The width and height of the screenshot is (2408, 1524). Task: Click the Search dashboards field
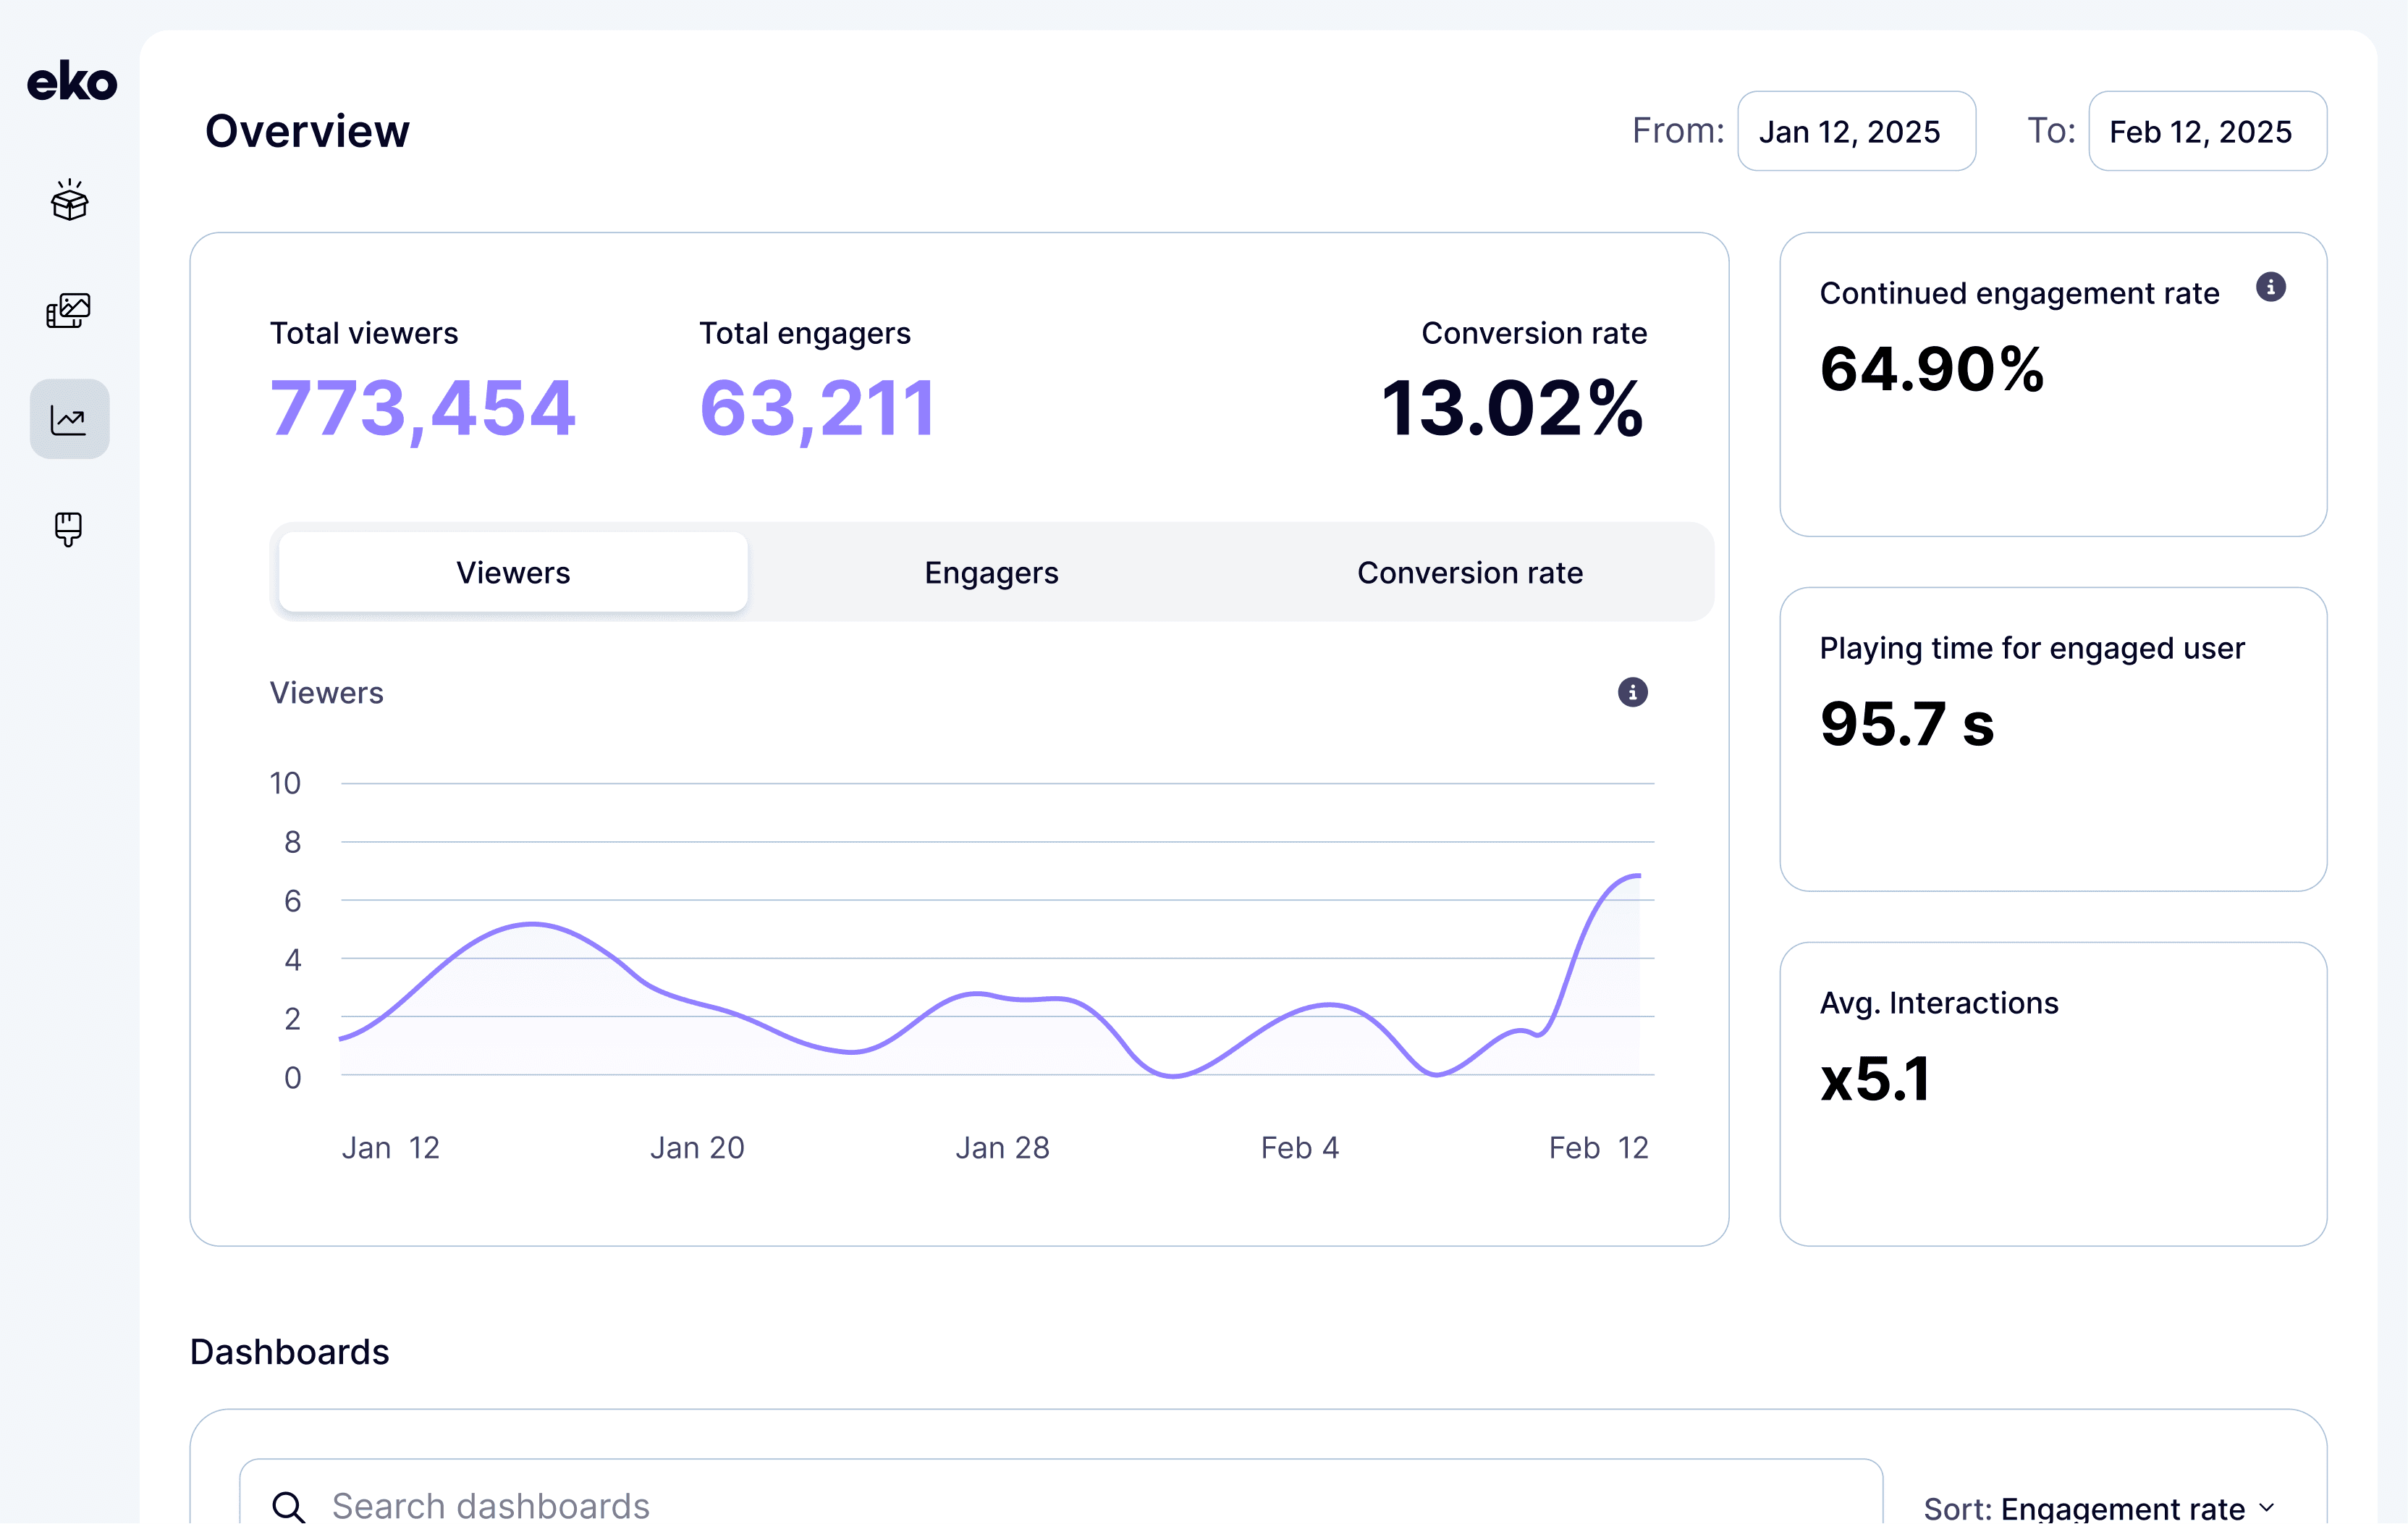(x=1061, y=1492)
